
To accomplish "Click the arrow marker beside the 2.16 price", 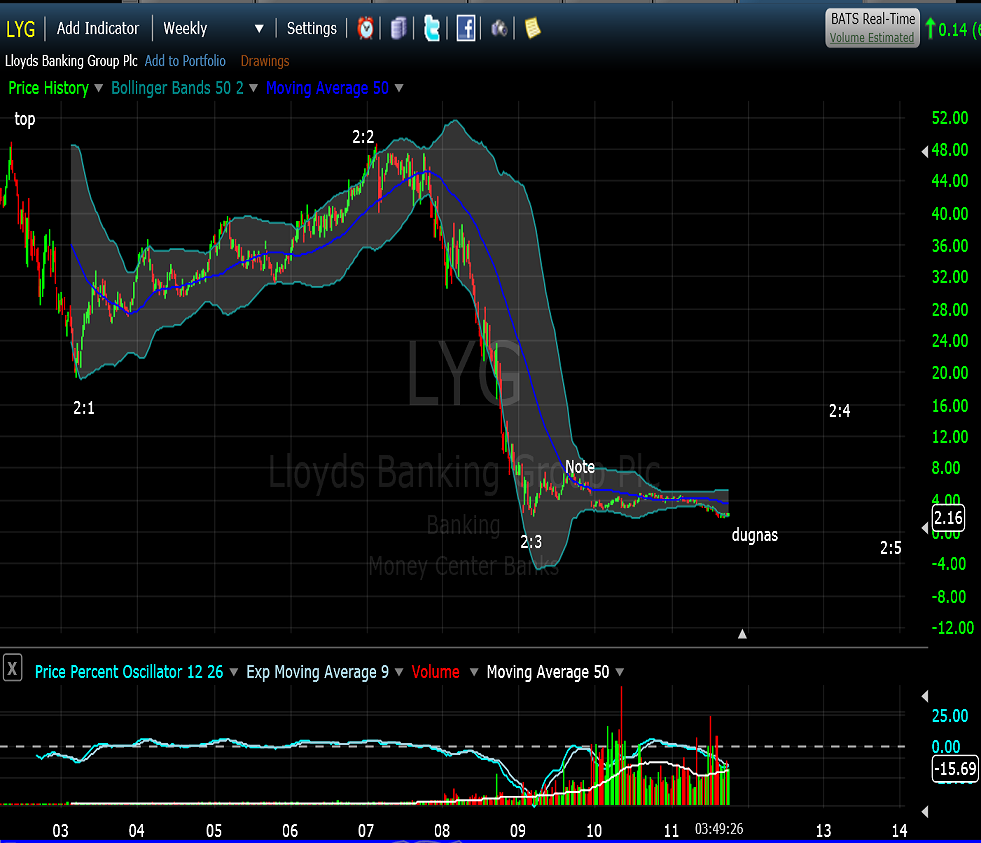I will click(925, 528).
